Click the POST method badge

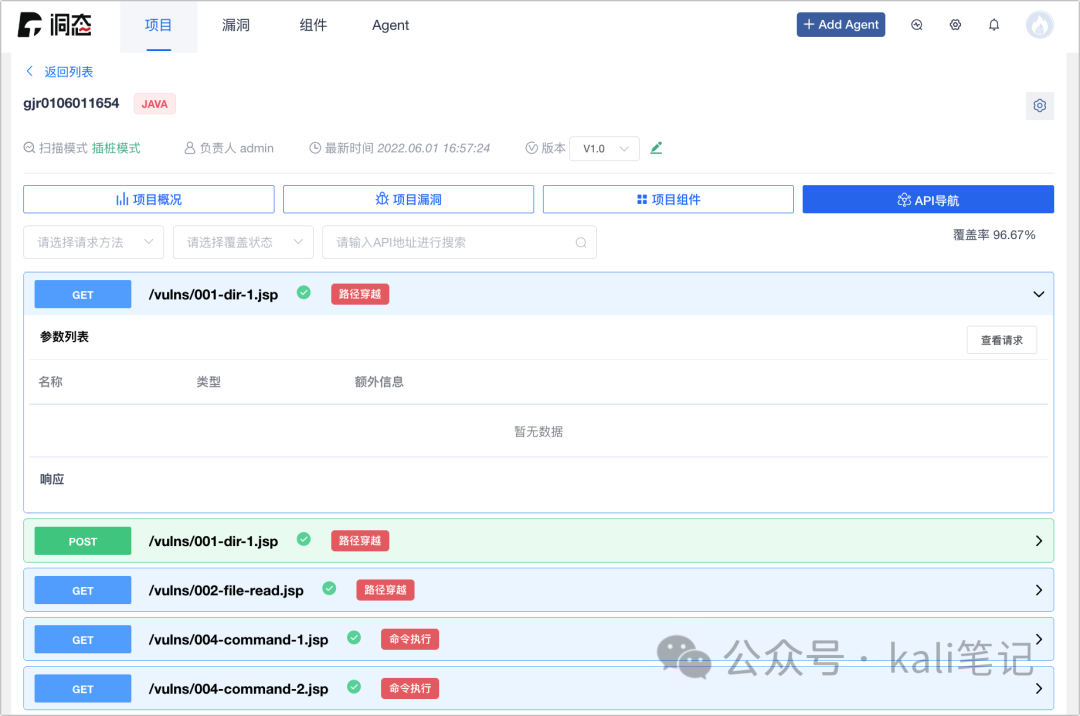(83, 541)
